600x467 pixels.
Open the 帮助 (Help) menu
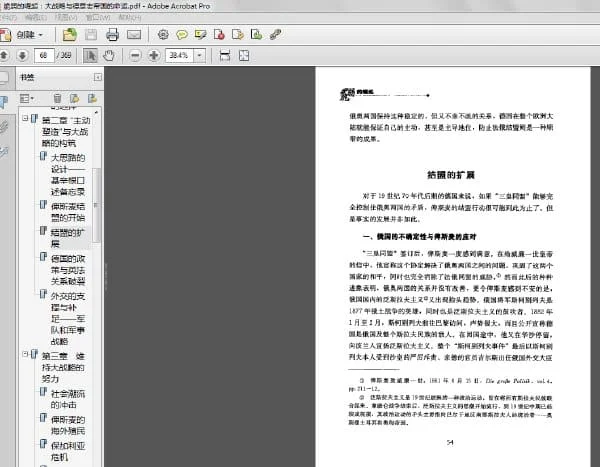(x=129, y=18)
